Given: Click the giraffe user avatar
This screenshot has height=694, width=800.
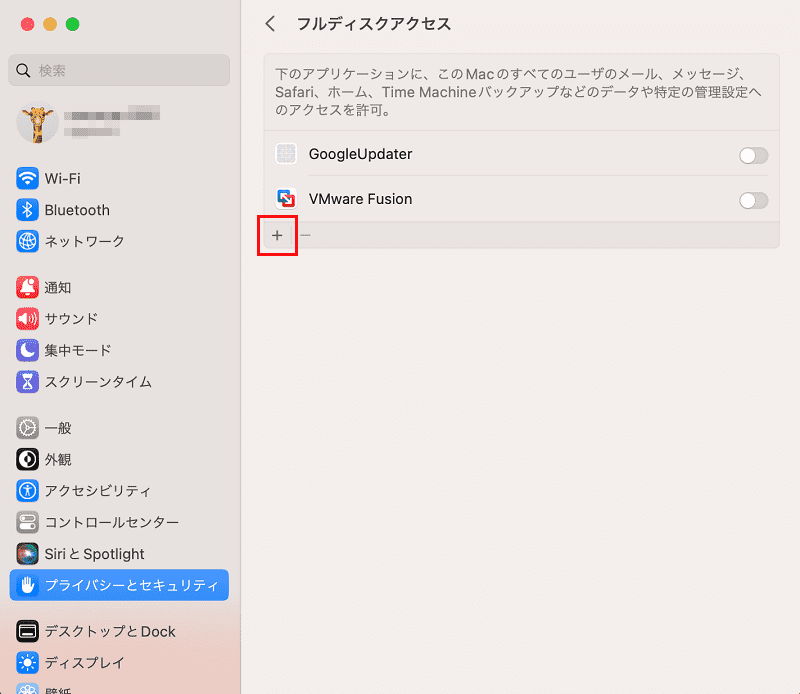Looking at the screenshot, I should [x=37, y=123].
